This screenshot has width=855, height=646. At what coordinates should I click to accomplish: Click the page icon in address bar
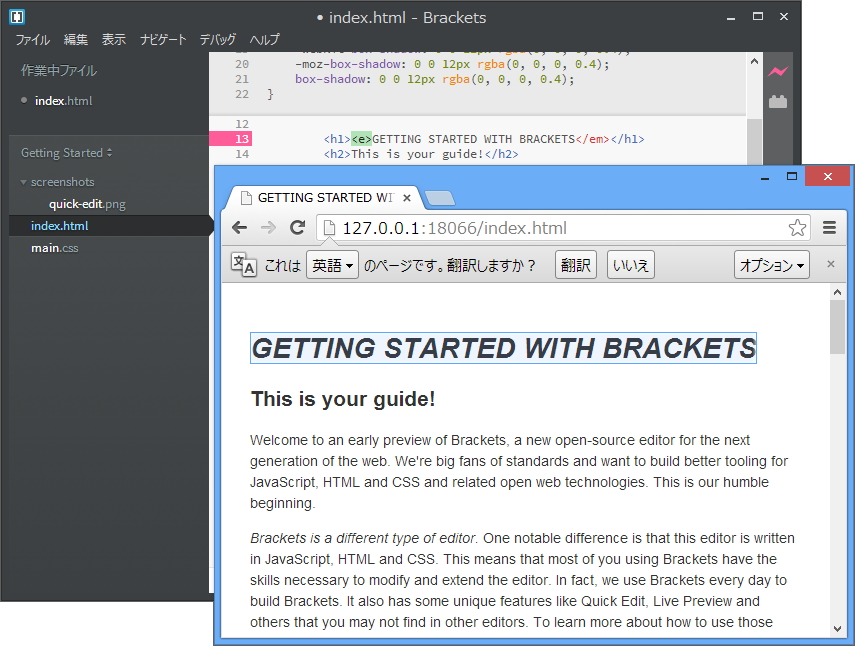pyautogui.click(x=329, y=228)
